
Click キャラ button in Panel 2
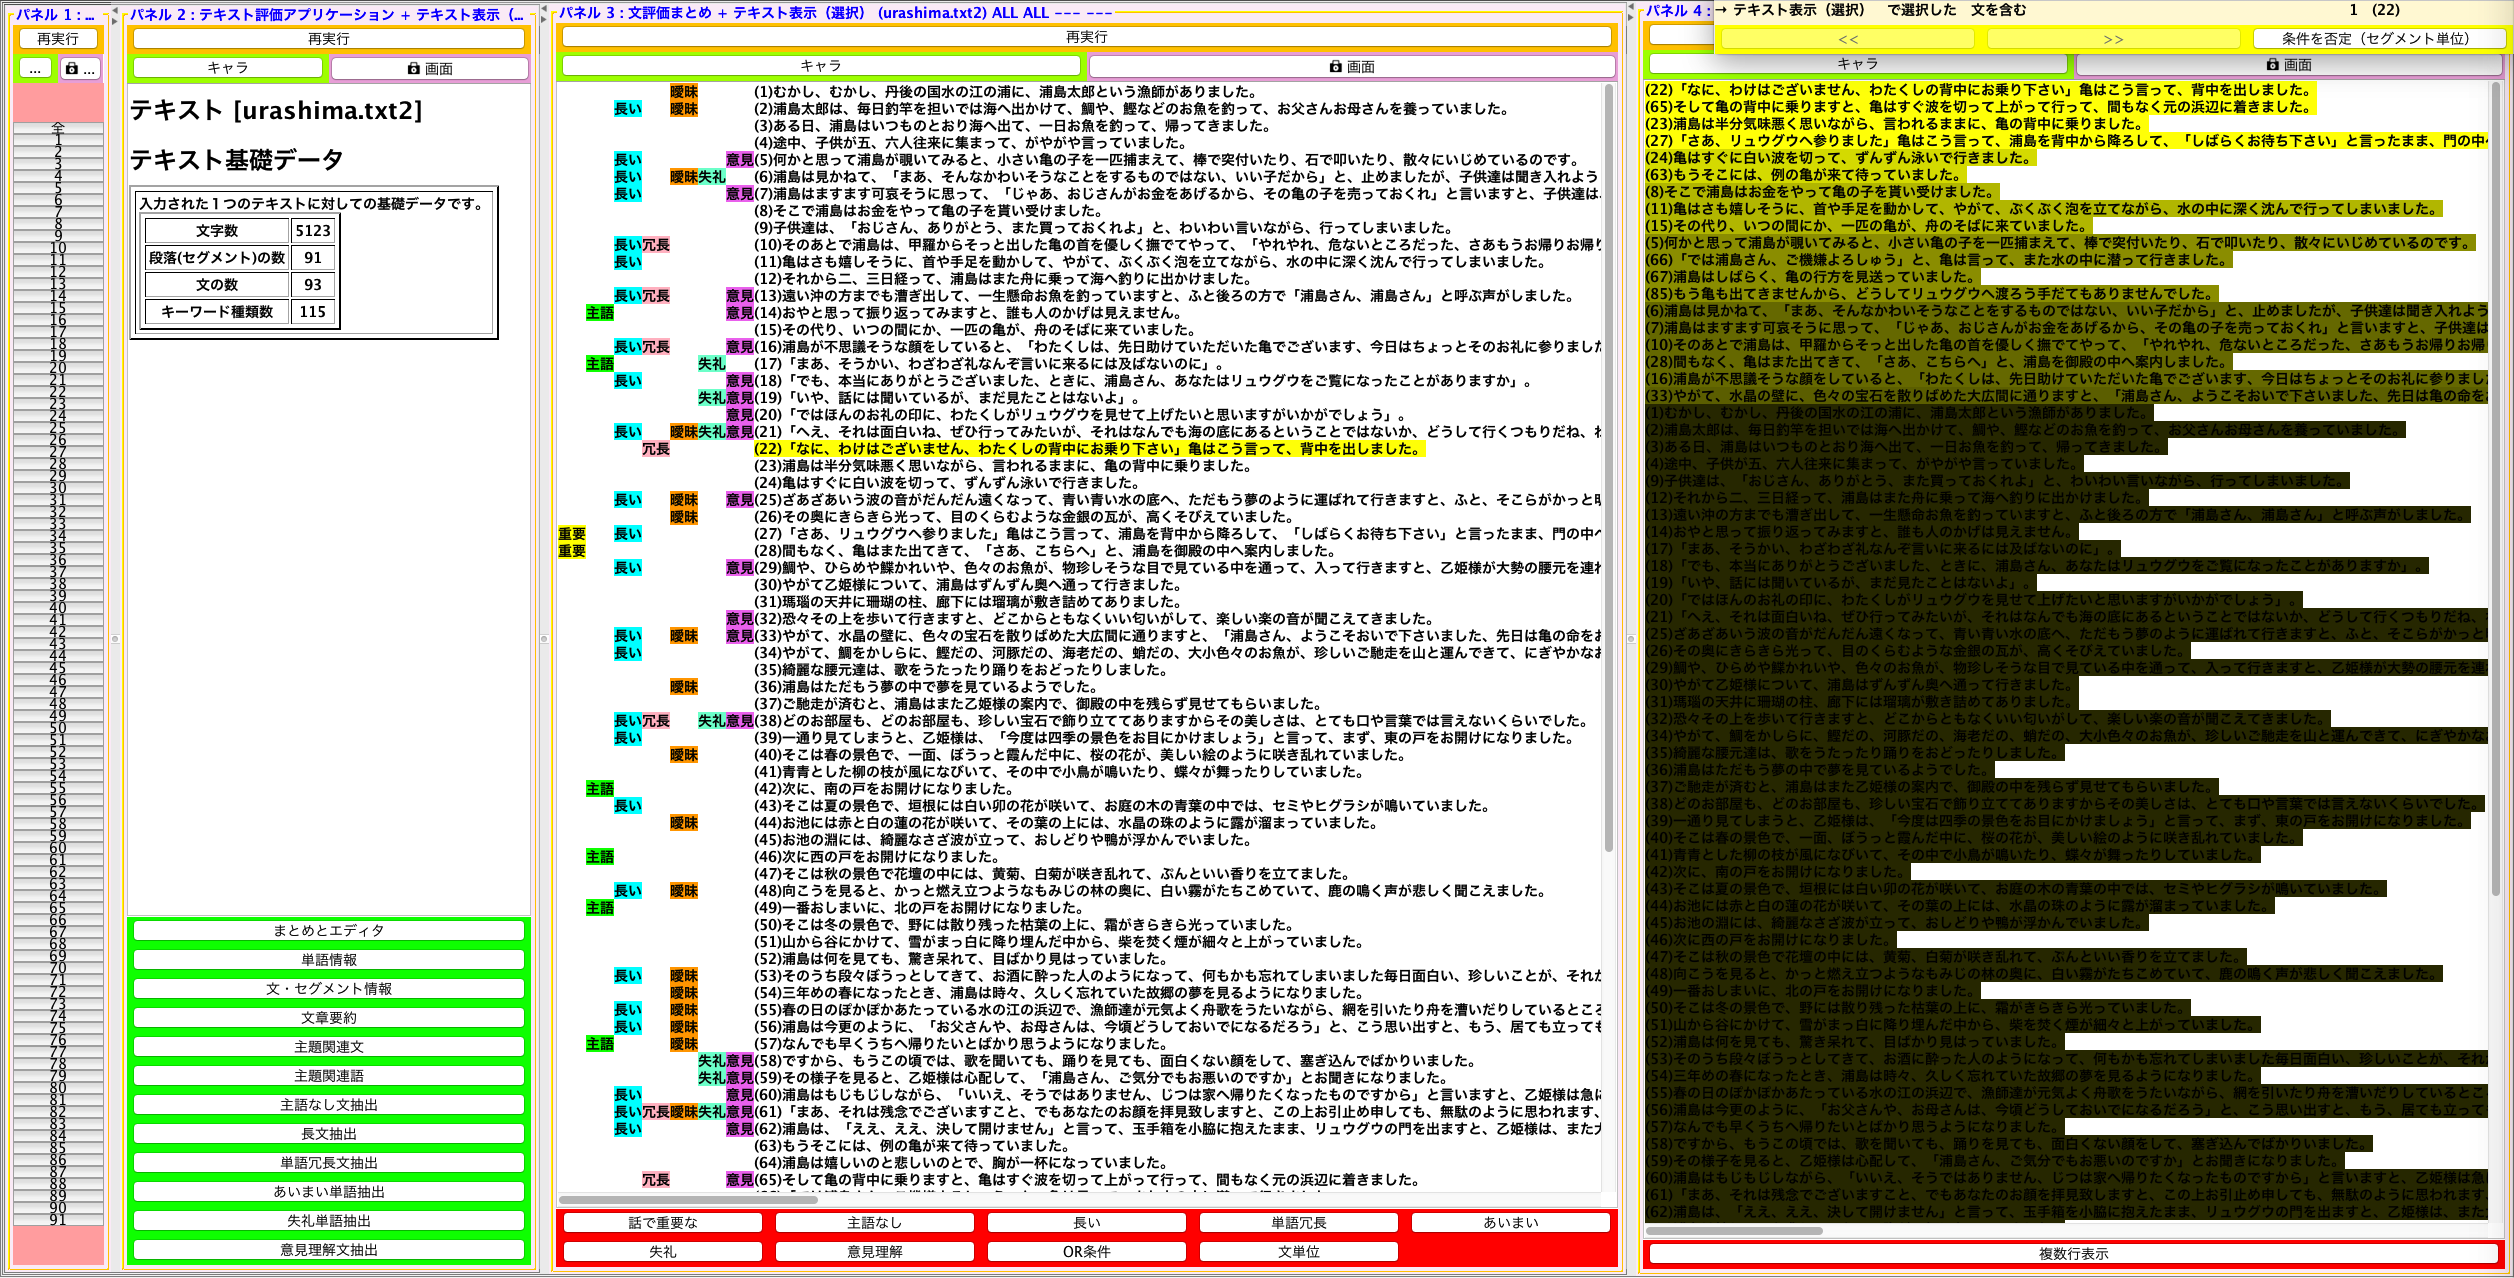click(228, 67)
